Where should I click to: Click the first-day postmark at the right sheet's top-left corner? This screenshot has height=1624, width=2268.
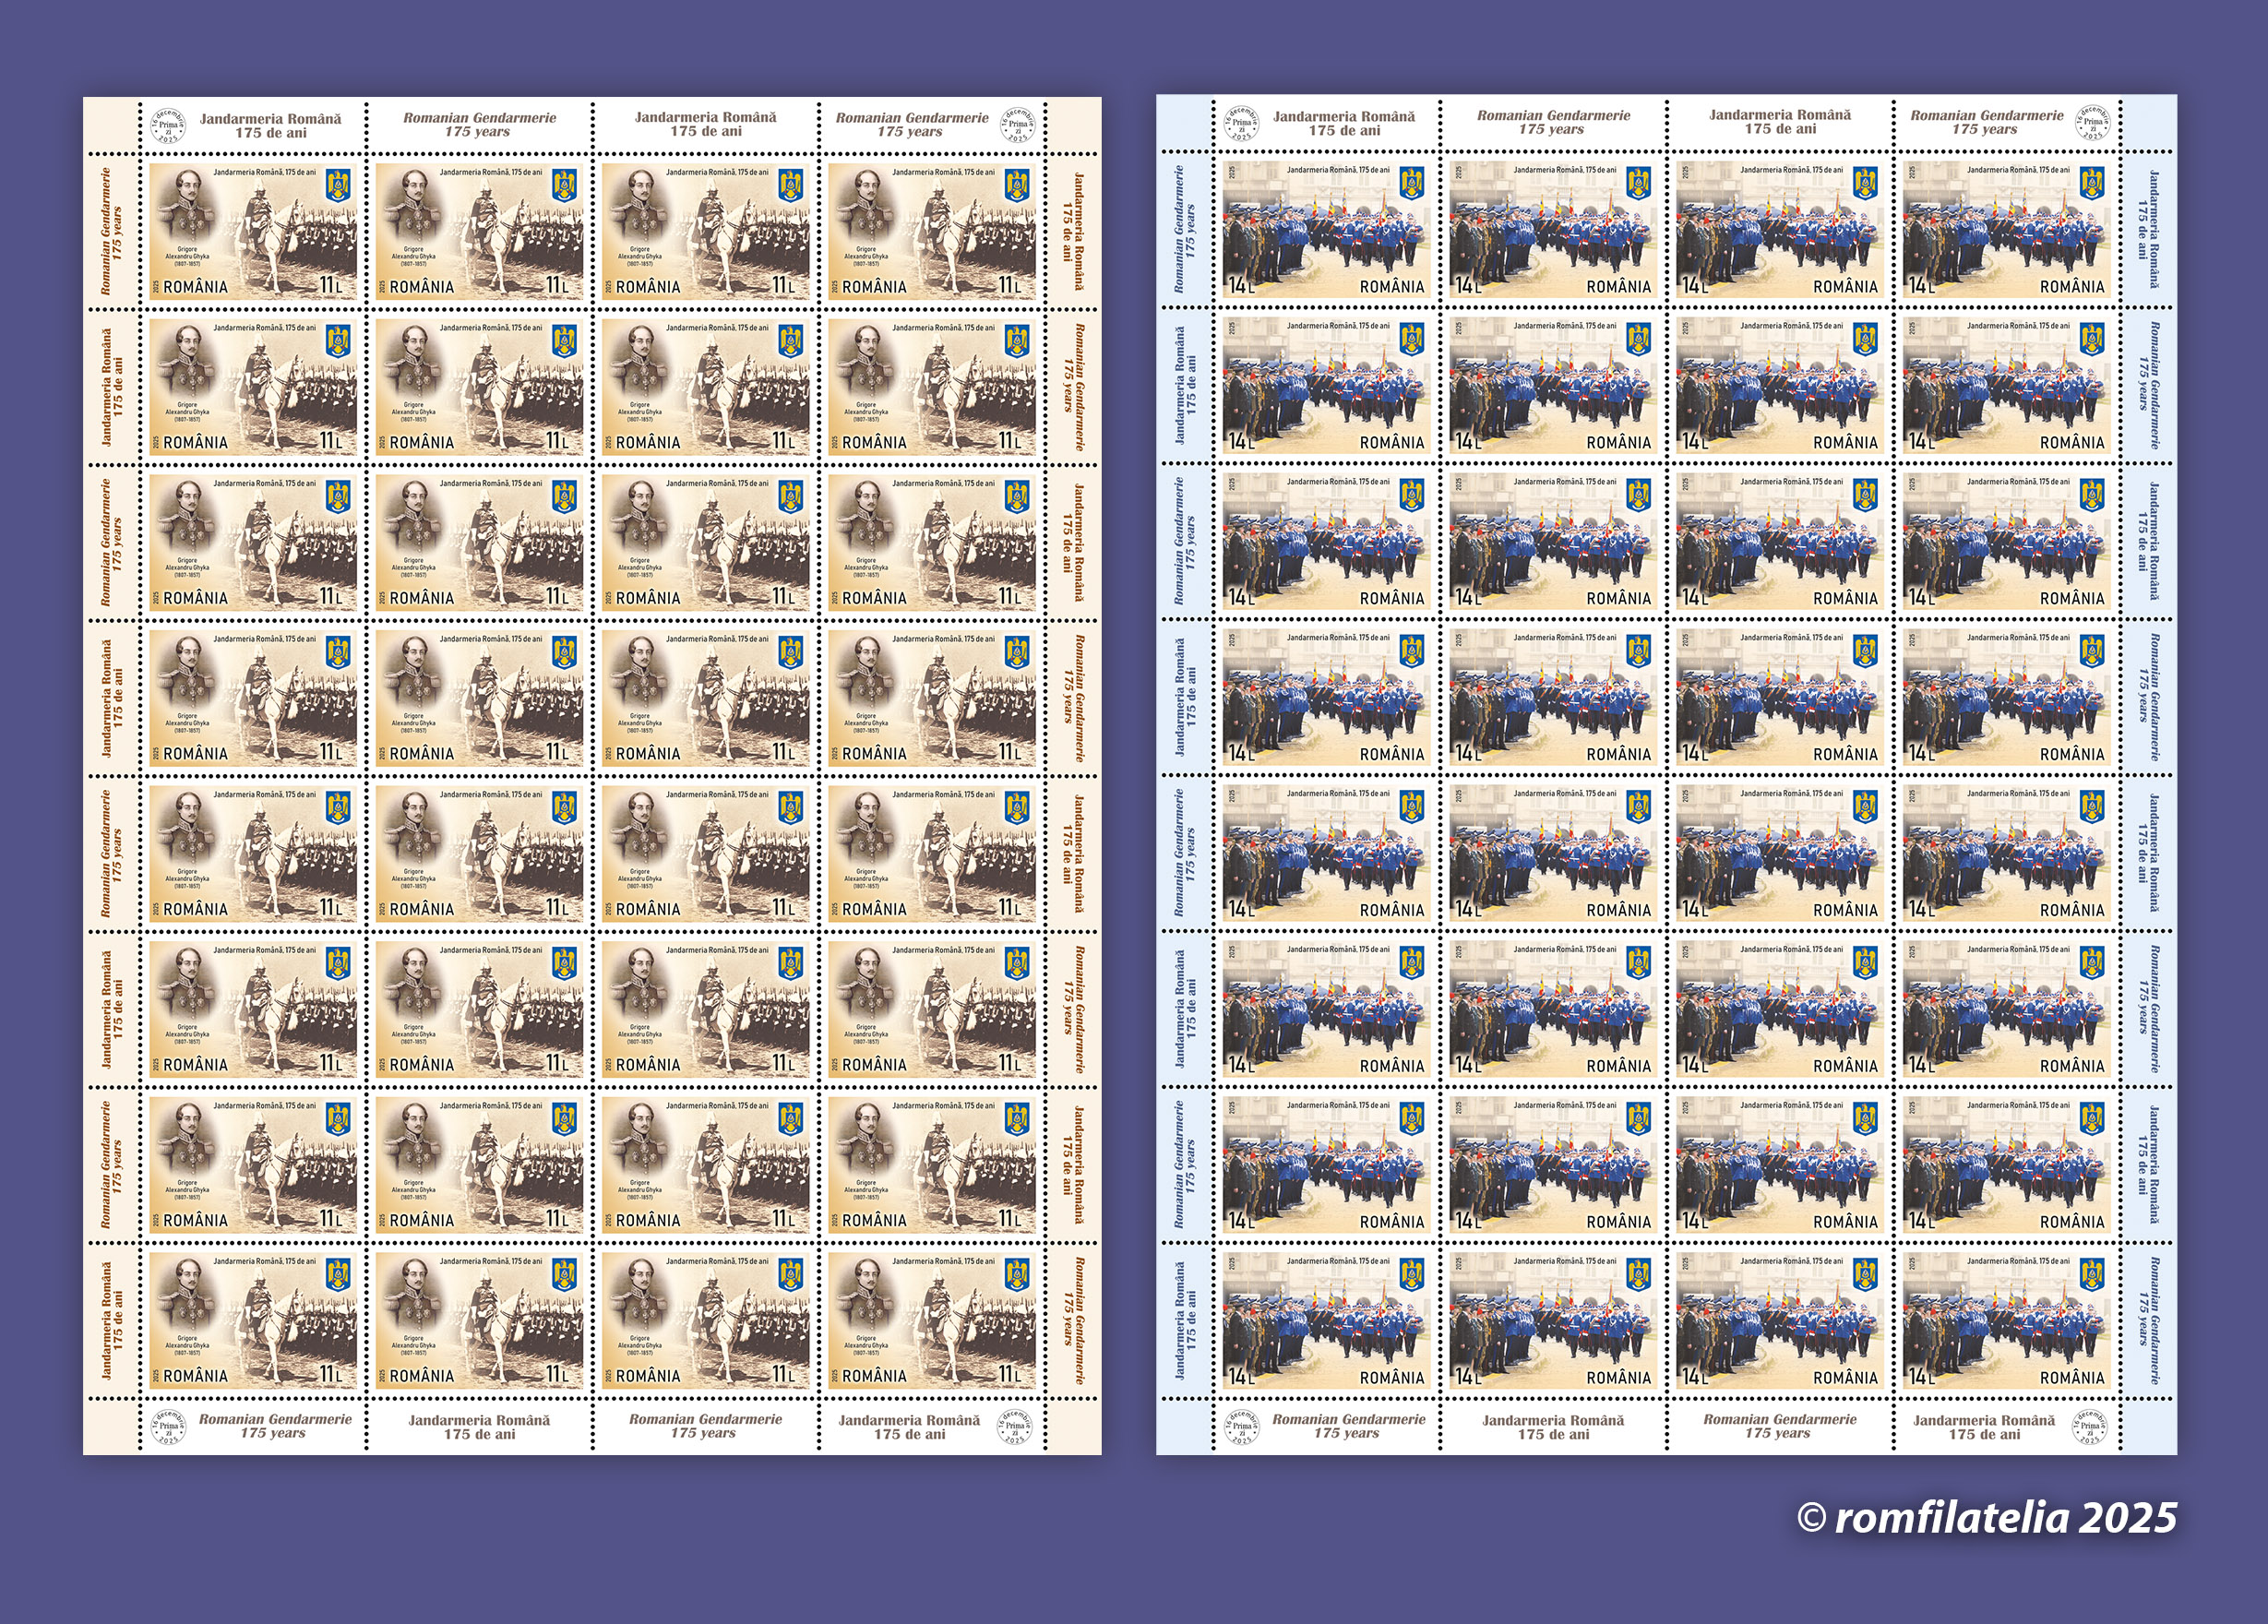click(1241, 124)
